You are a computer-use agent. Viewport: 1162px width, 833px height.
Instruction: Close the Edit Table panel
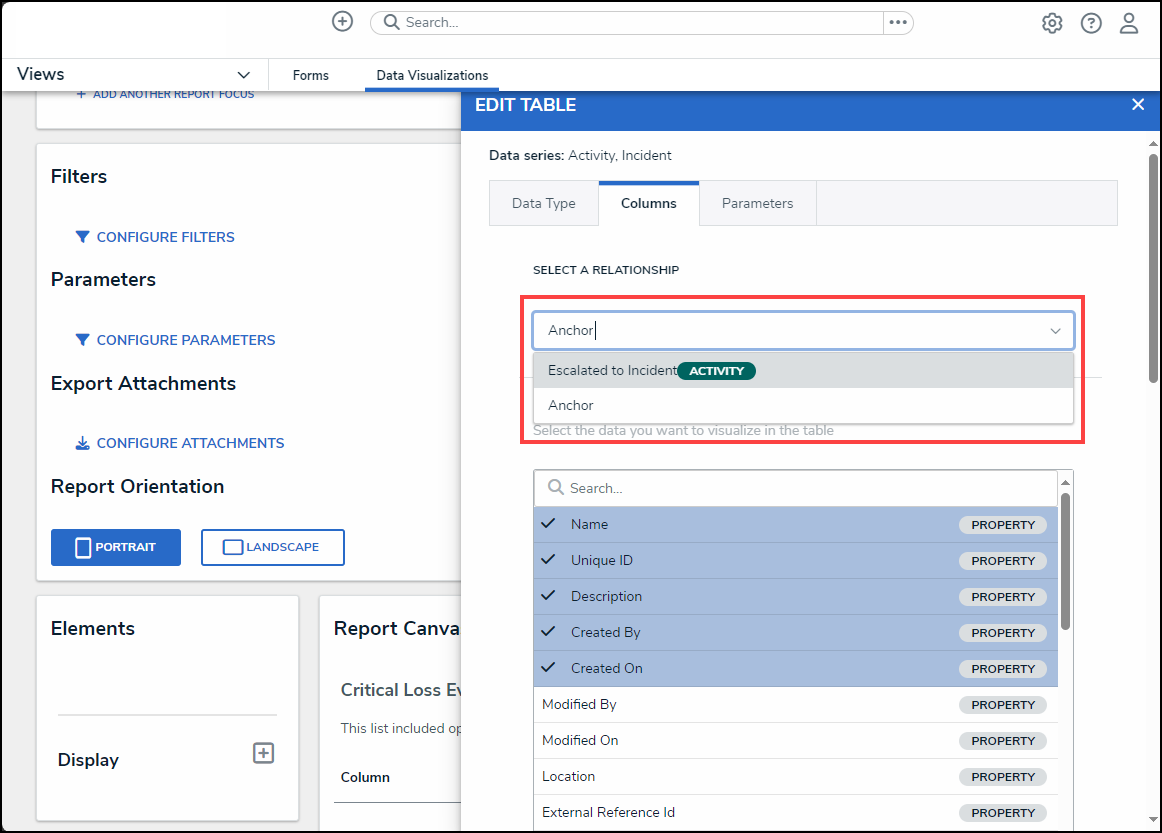tap(1137, 105)
